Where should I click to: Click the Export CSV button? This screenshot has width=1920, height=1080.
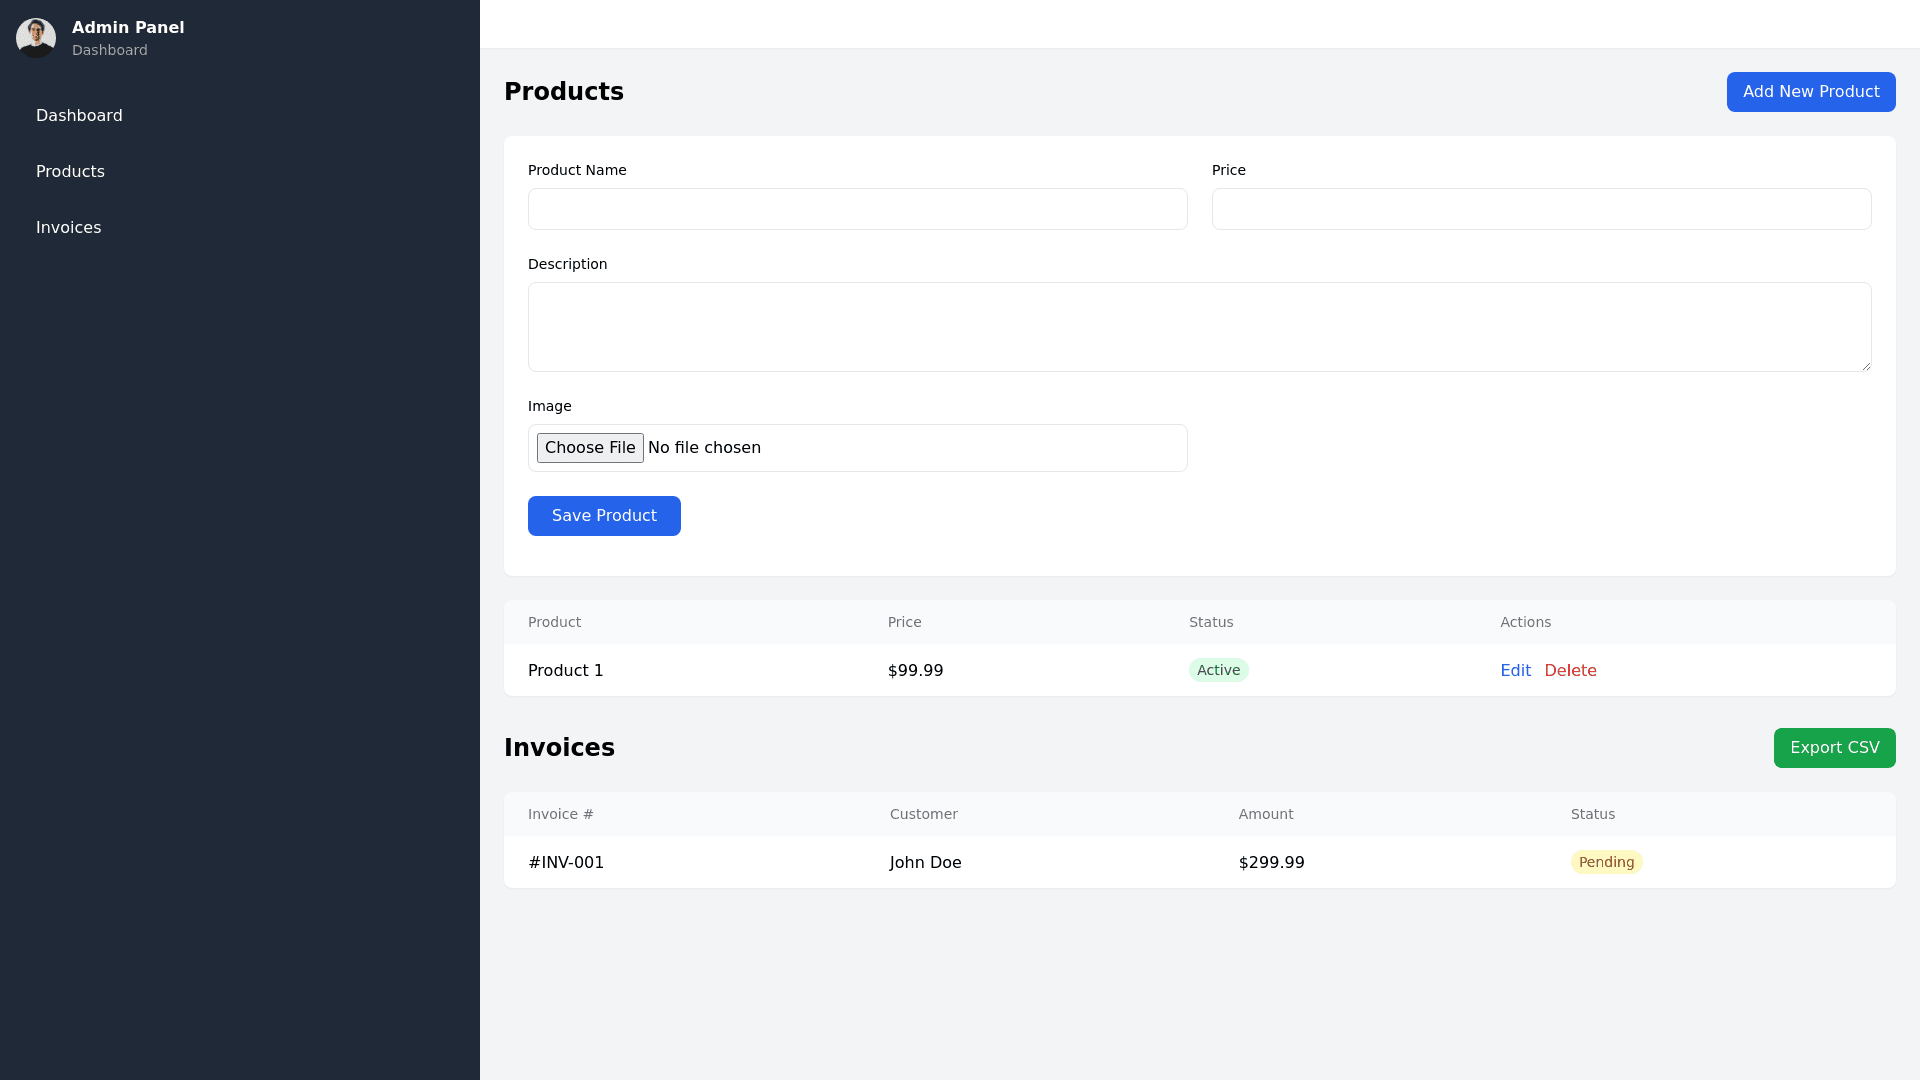click(1834, 748)
